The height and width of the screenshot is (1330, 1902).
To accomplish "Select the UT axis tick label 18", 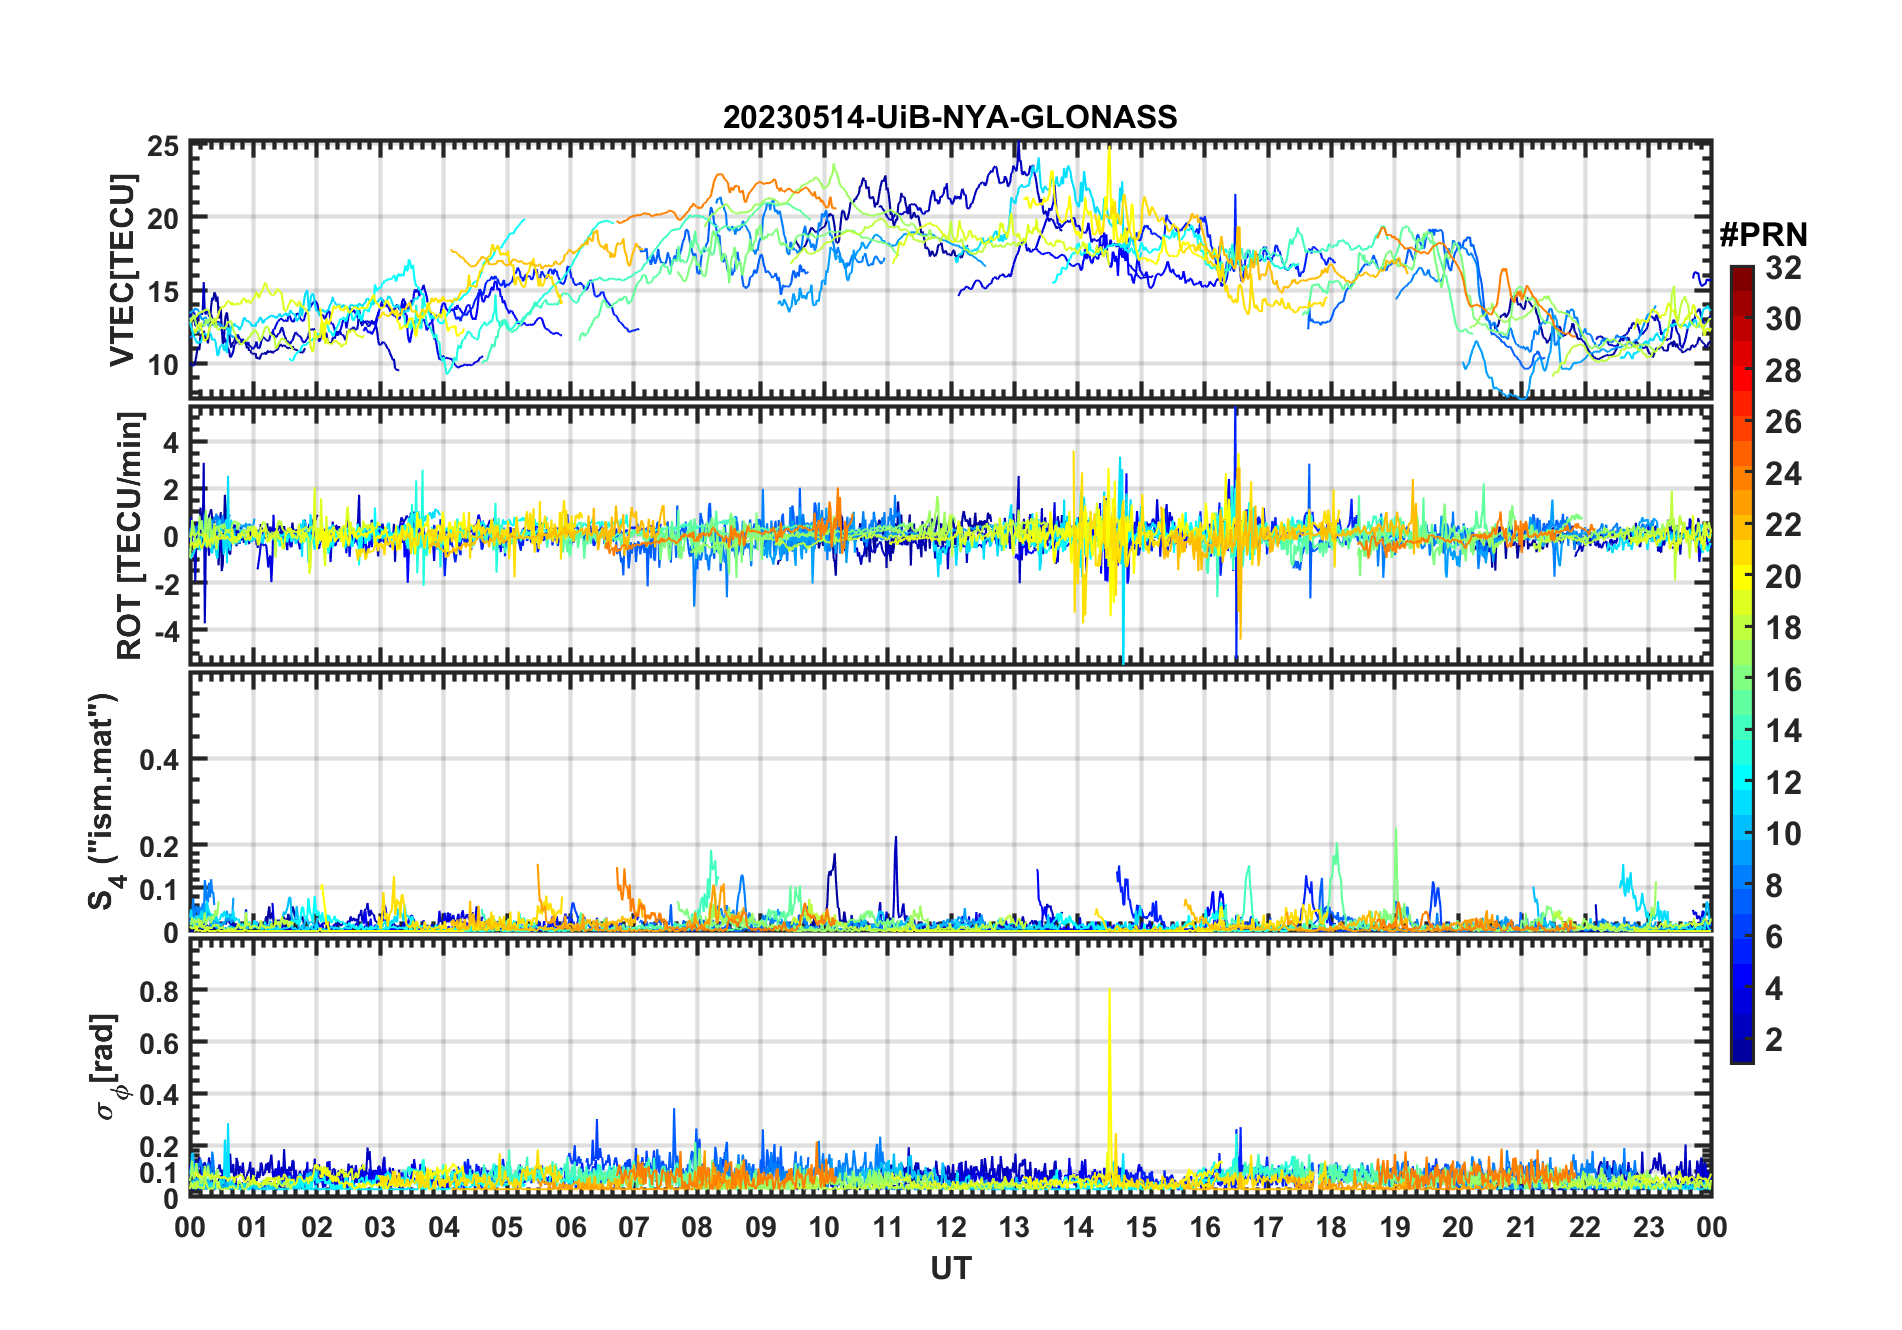I will tap(1331, 1227).
